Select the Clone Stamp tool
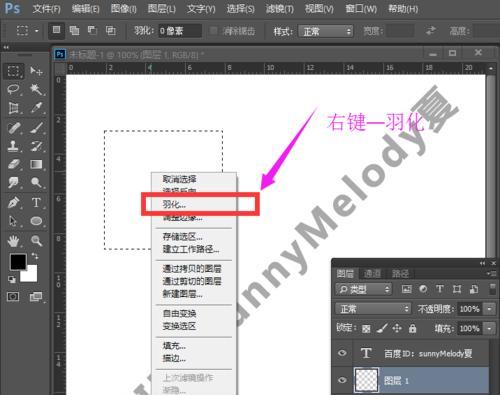 (x=13, y=146)
